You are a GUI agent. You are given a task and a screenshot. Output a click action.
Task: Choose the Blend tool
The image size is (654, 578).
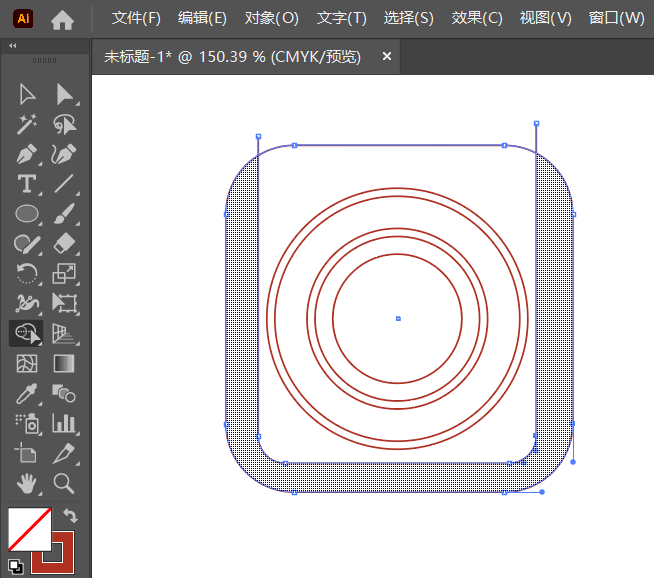click(64, 393)
